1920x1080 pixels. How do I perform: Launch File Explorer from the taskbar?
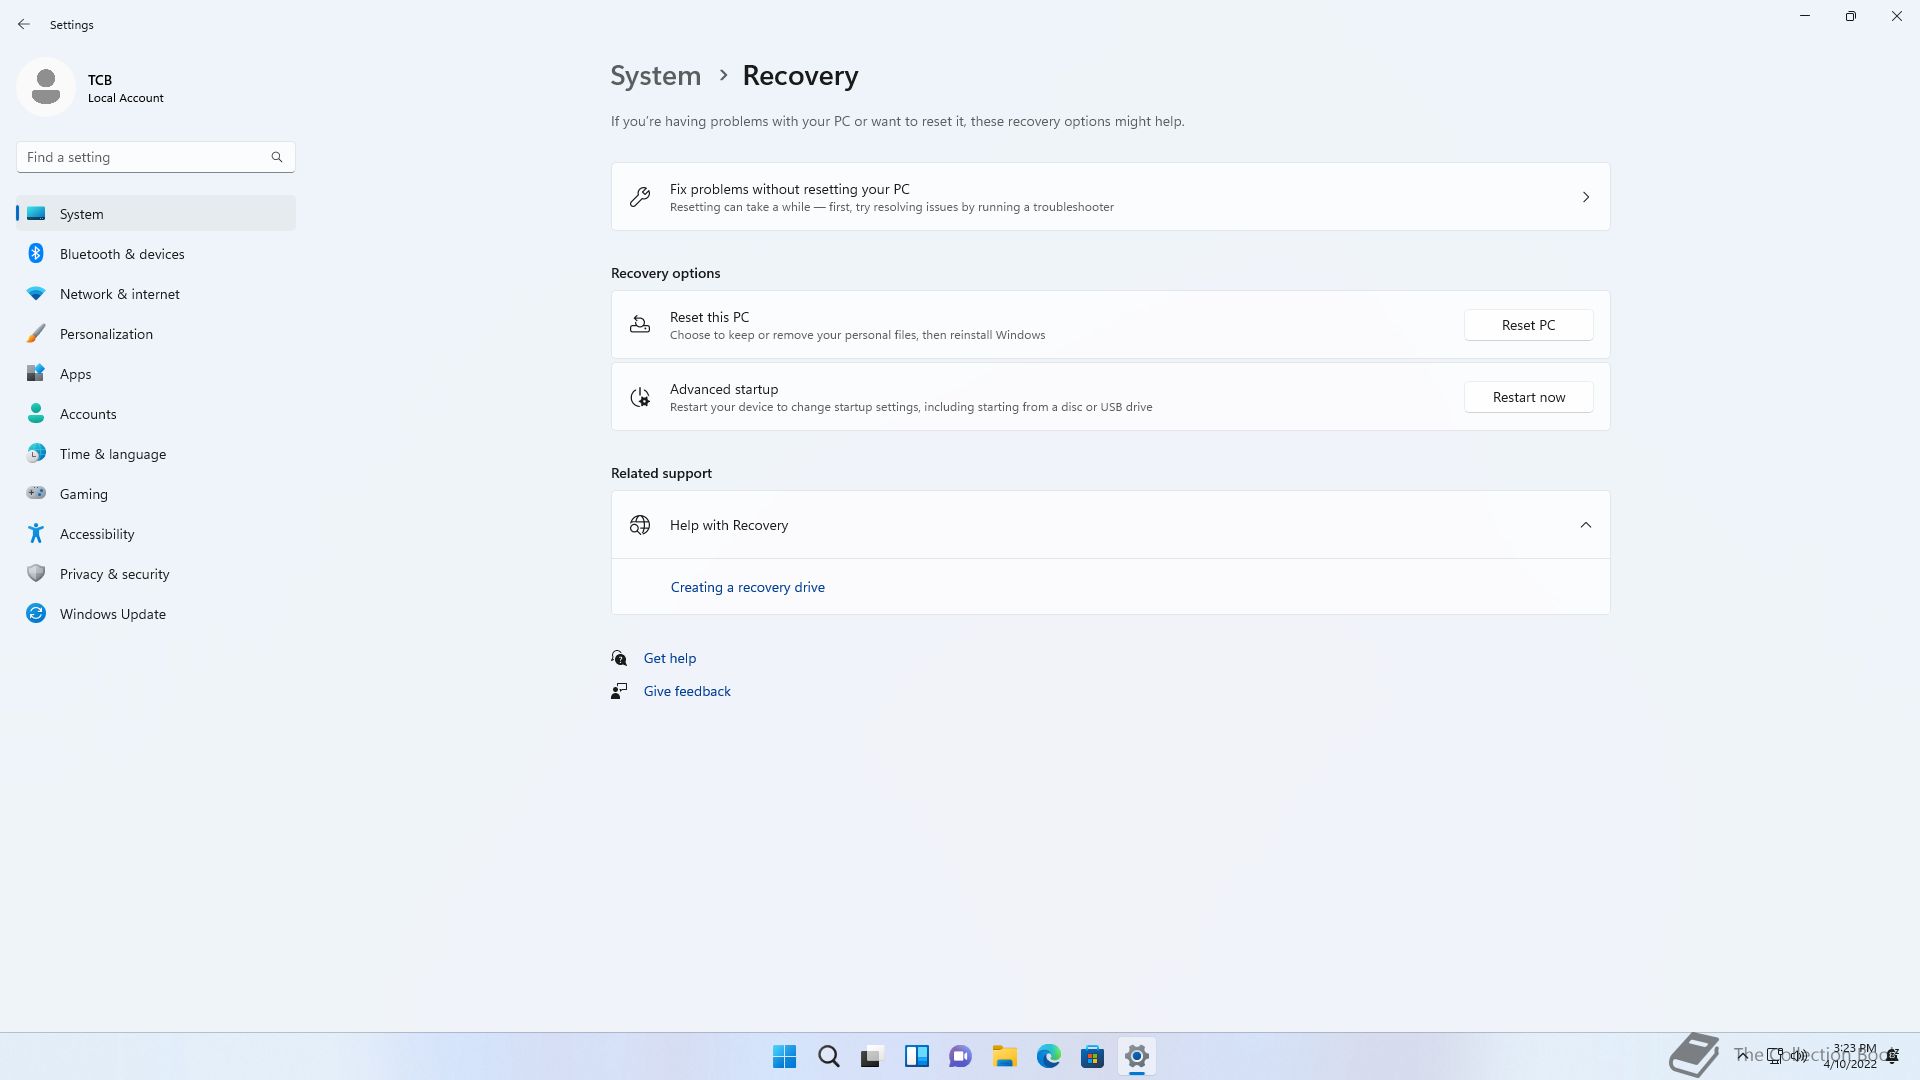pyautogui.click(x=1005, y=1056)
